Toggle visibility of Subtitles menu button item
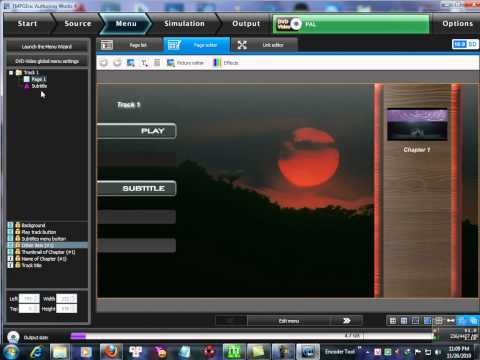The image size is (480, 360). [x=10, y=239]
